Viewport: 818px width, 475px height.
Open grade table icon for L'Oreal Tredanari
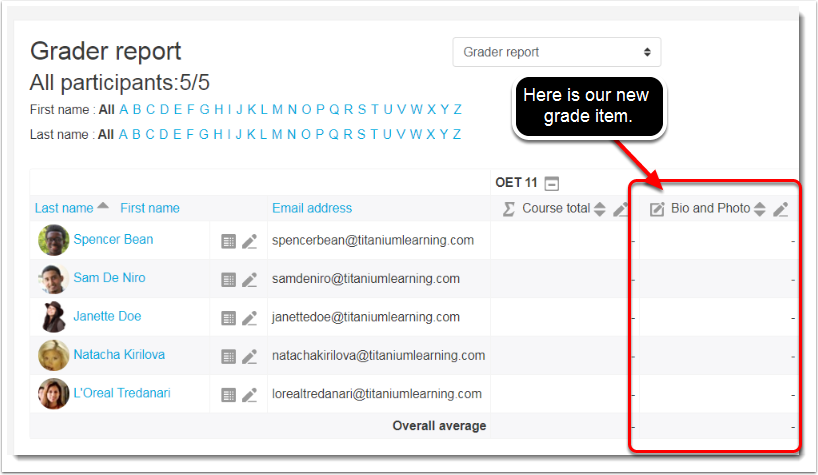[228, 395]
